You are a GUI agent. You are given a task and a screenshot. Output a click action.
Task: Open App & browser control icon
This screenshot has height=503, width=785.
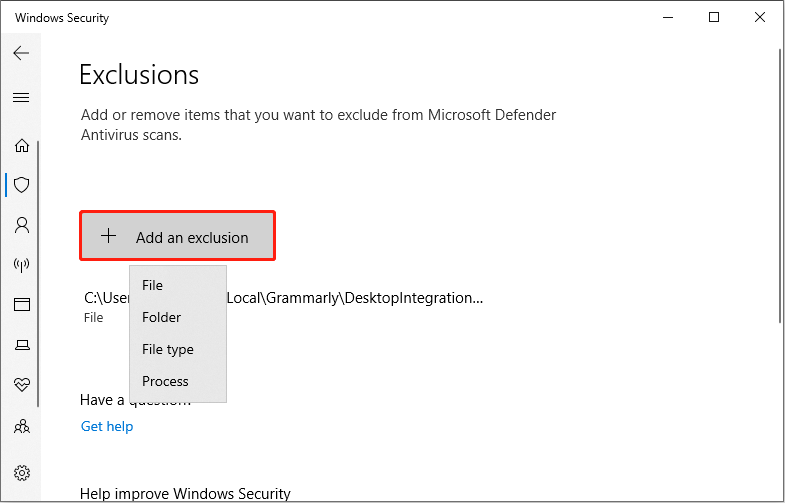click(21, 305)
